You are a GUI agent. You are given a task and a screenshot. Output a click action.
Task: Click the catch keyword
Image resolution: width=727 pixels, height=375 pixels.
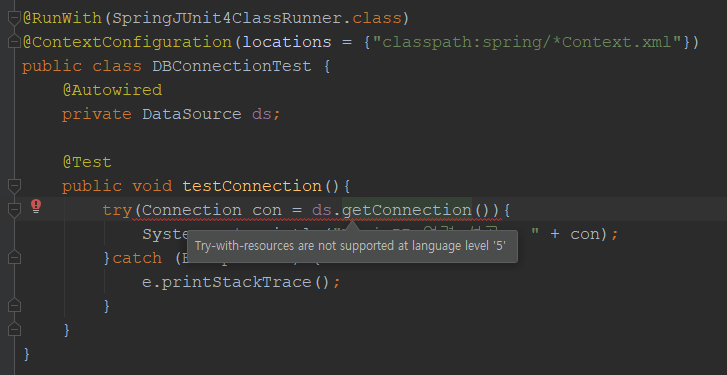(137, 258)
